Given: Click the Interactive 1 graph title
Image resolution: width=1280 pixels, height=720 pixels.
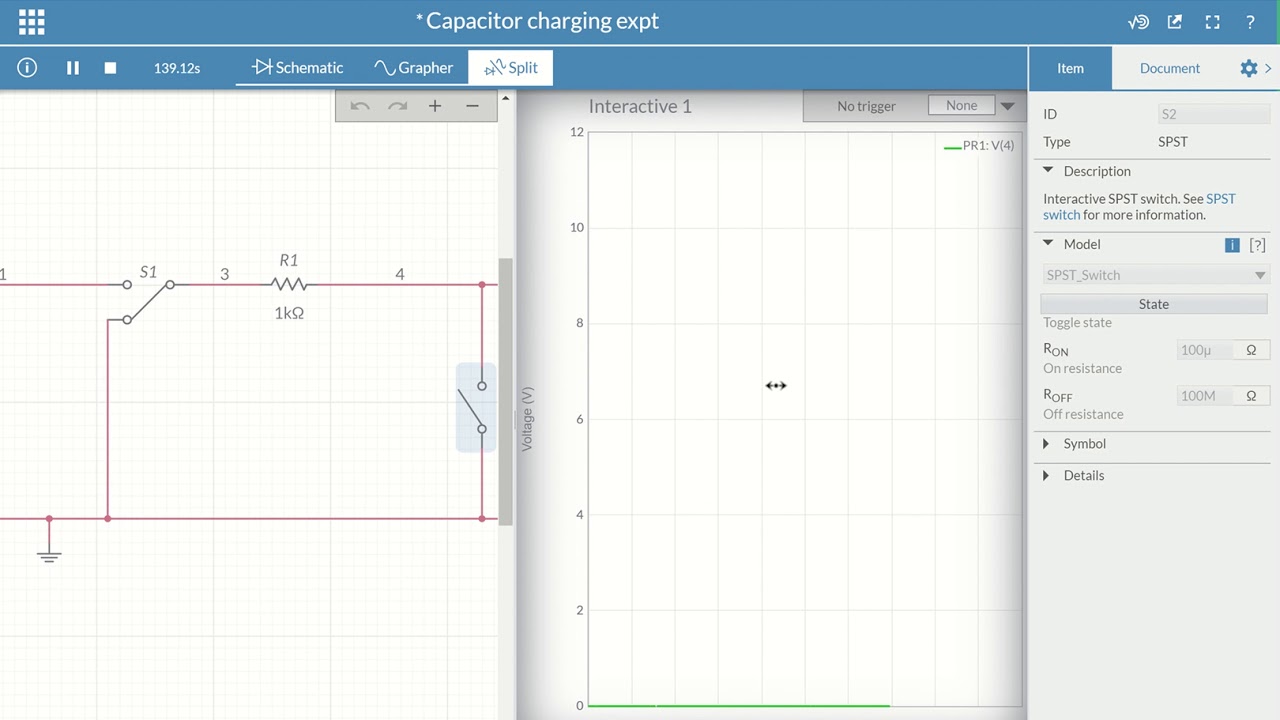Looking at the screenshot, I should tap(640, 106).
